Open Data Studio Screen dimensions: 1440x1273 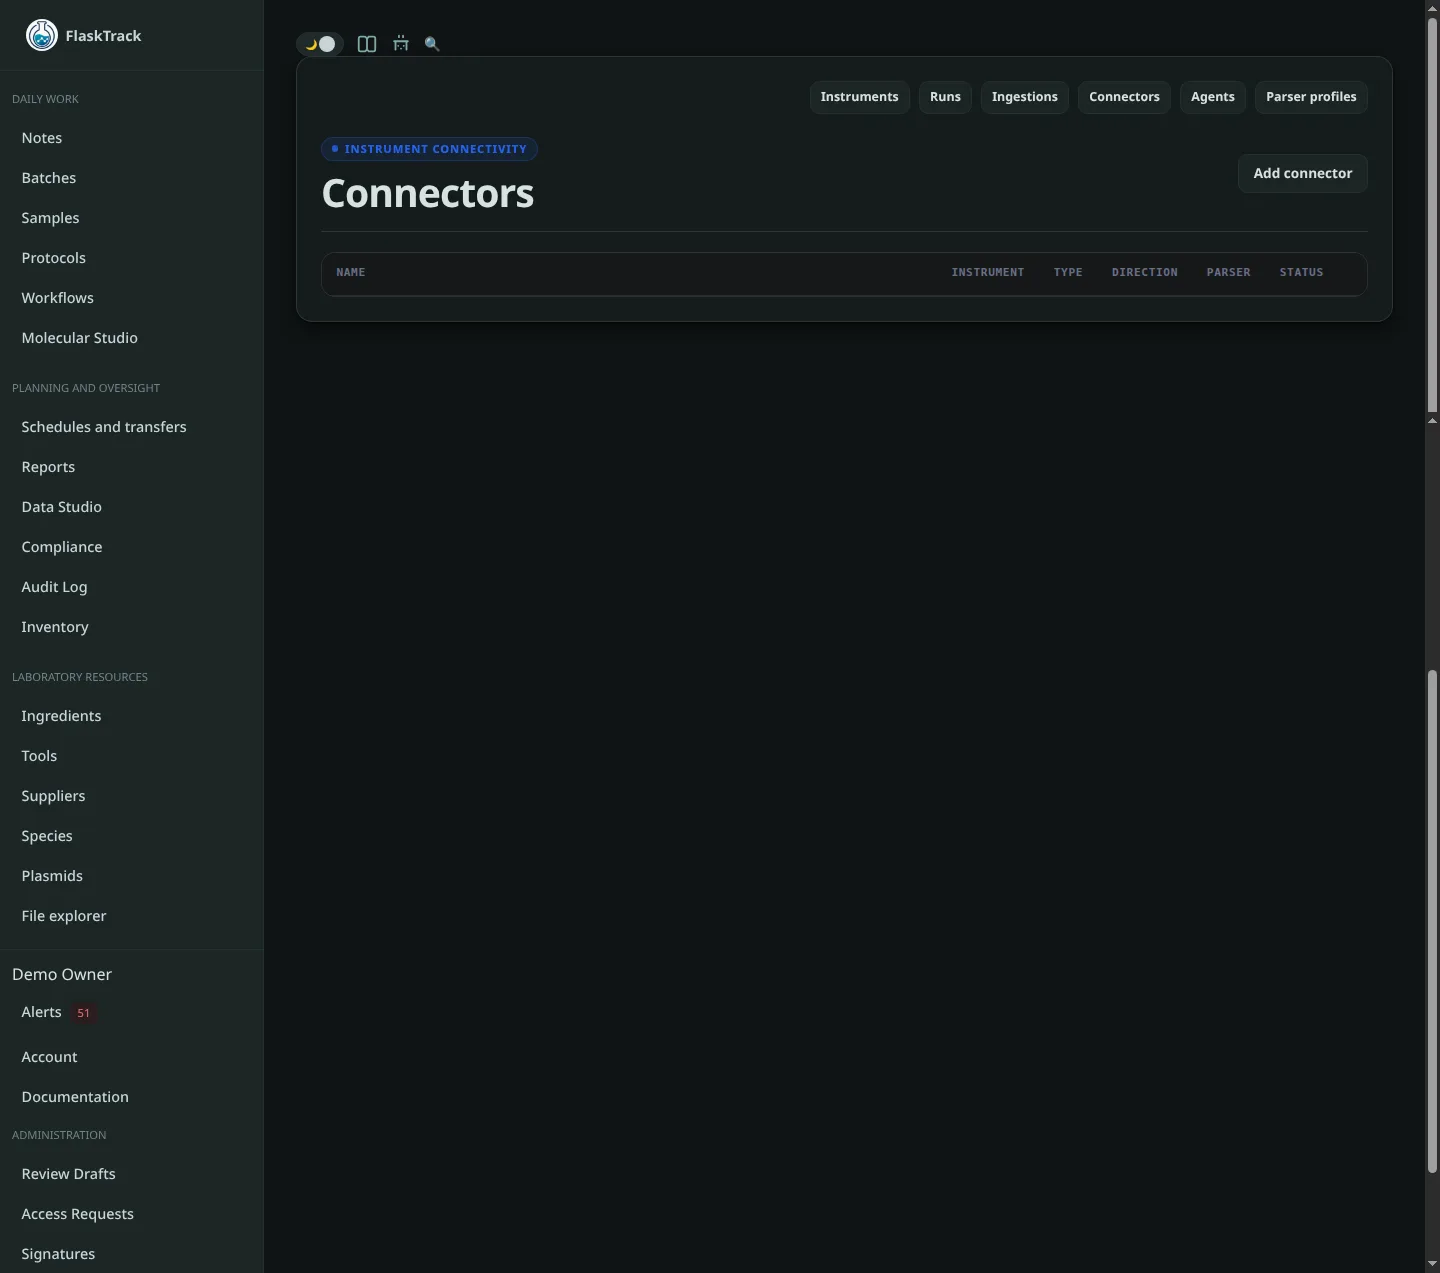131,507
